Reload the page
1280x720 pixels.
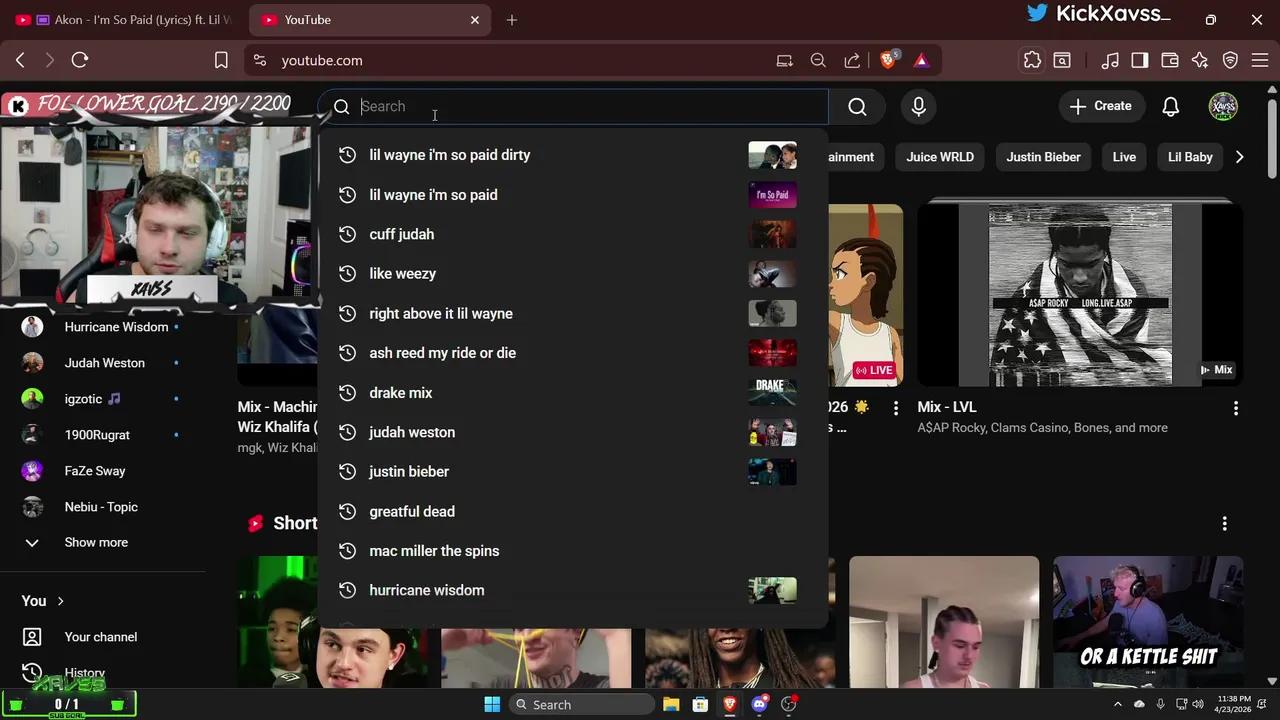point(80,60)
